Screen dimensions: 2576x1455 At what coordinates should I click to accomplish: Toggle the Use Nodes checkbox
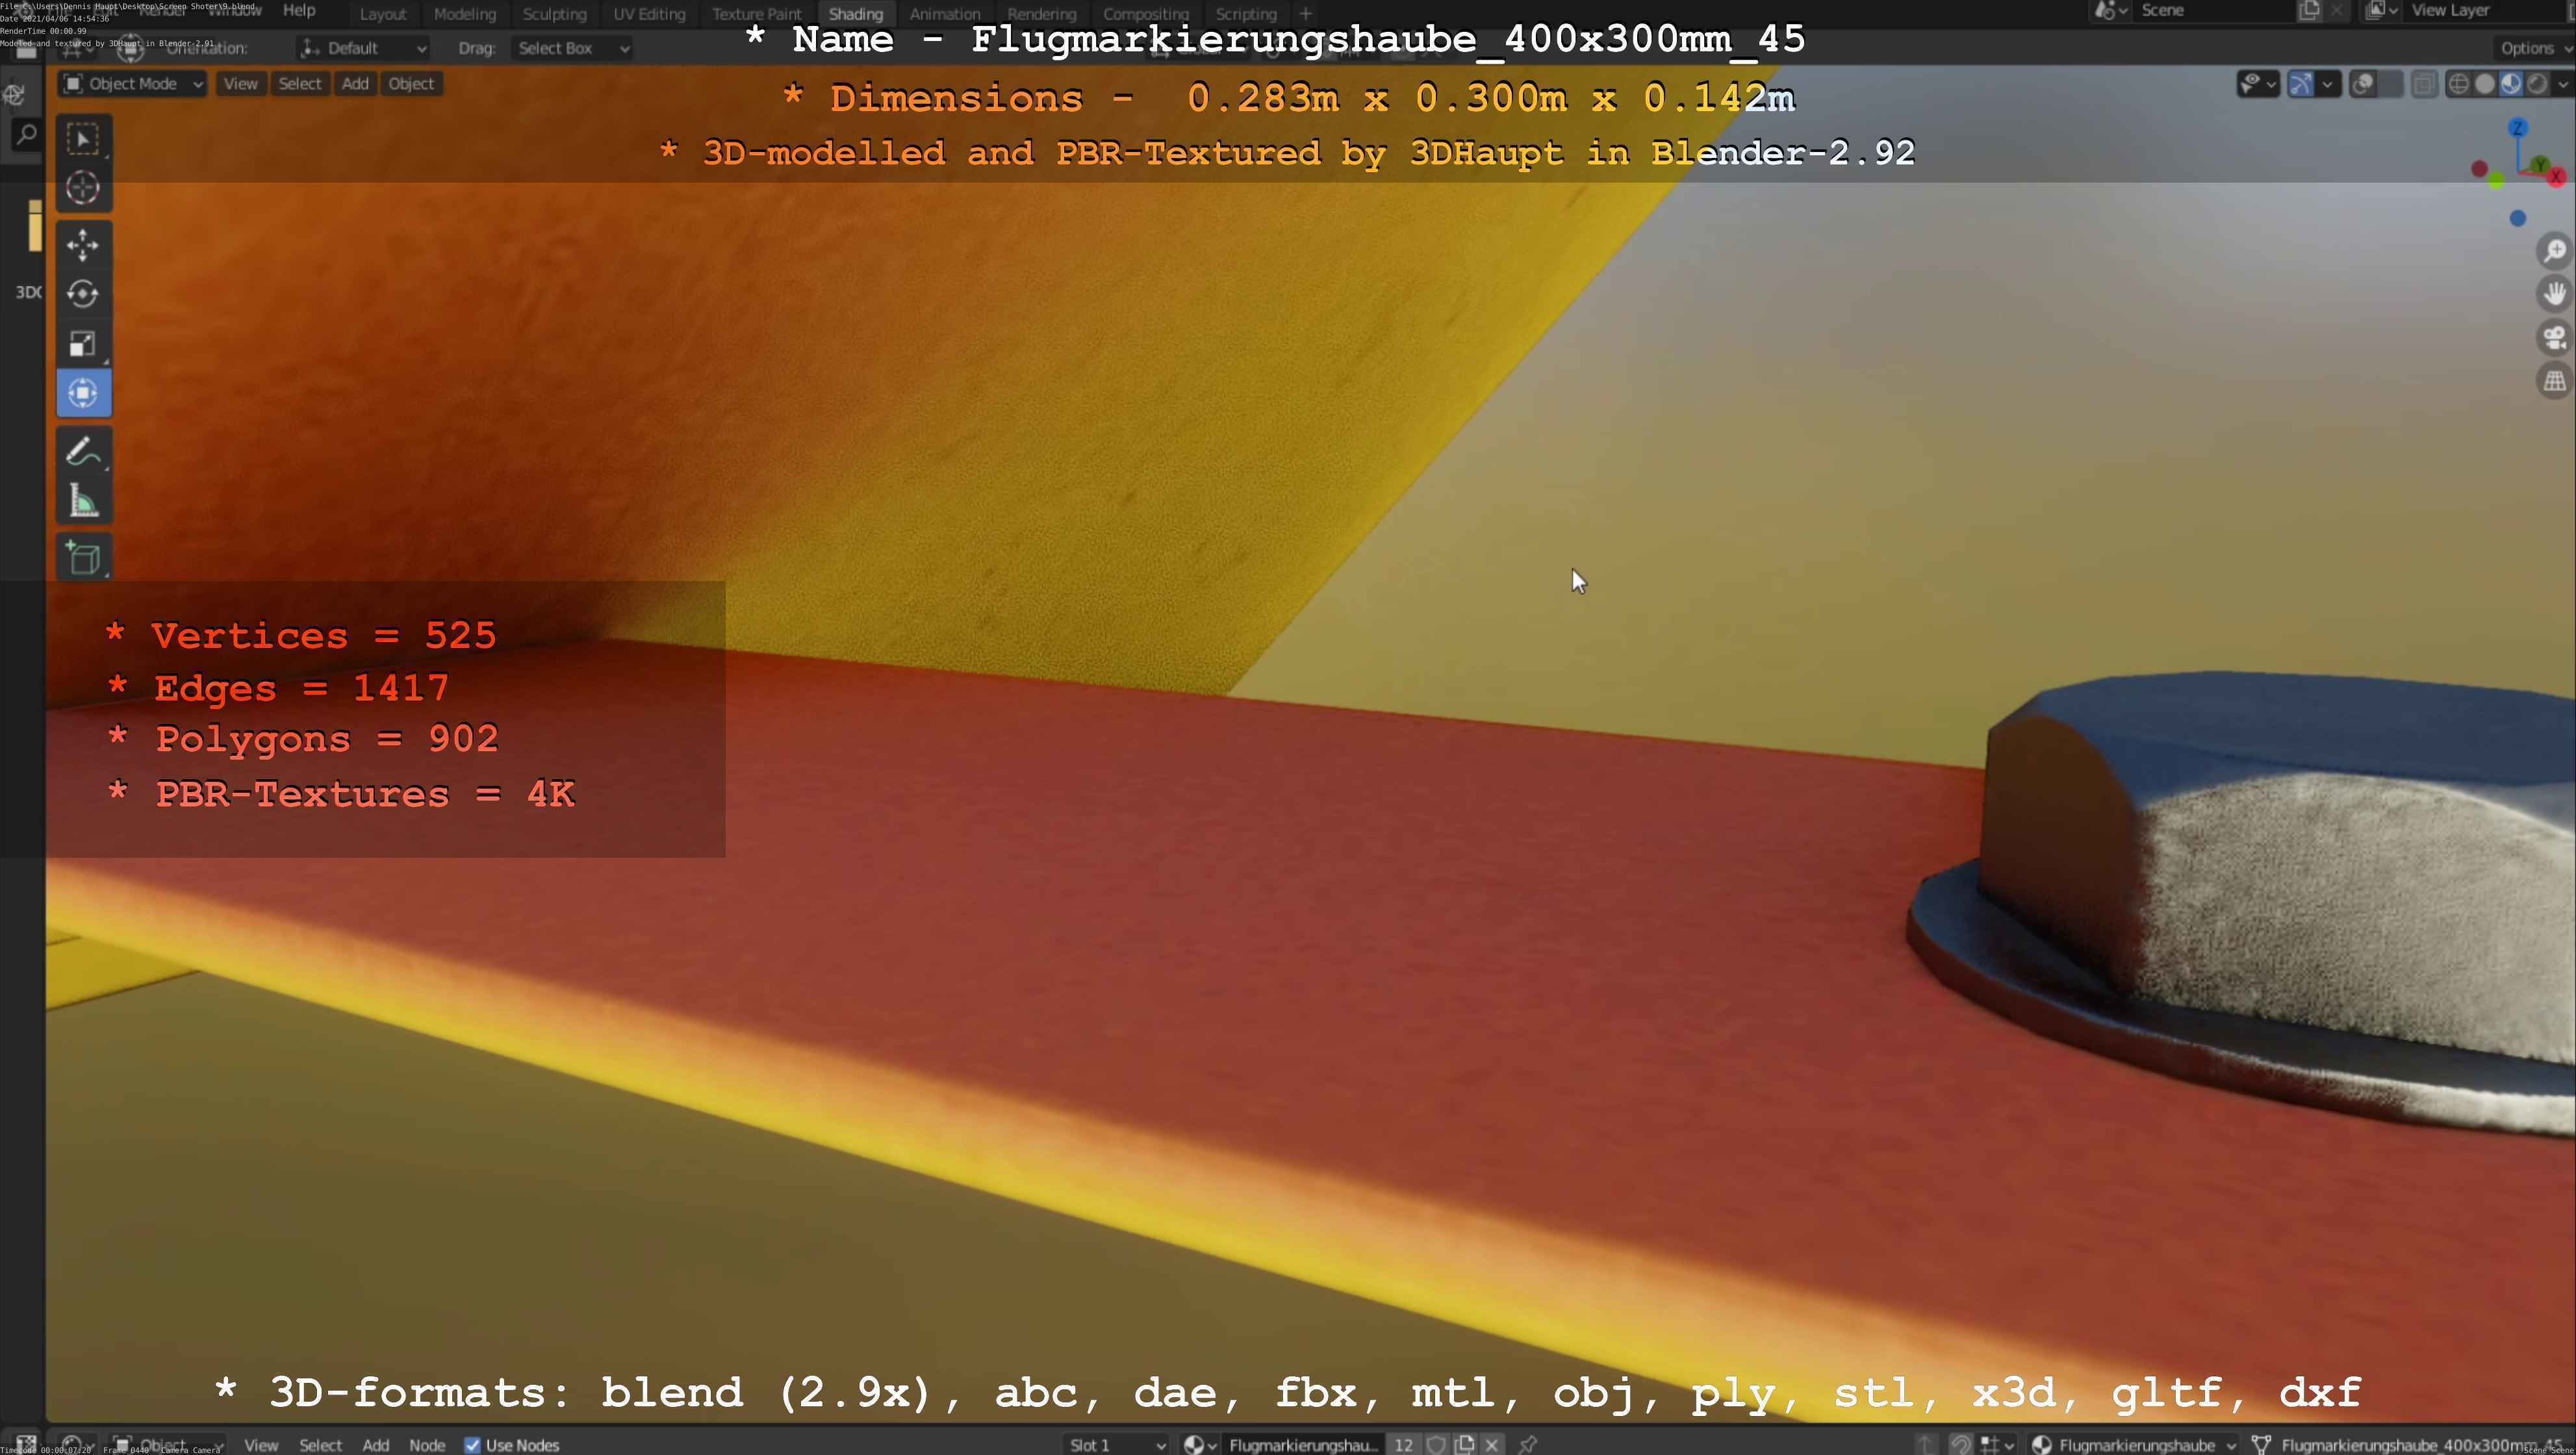[x=473, y=1445]
